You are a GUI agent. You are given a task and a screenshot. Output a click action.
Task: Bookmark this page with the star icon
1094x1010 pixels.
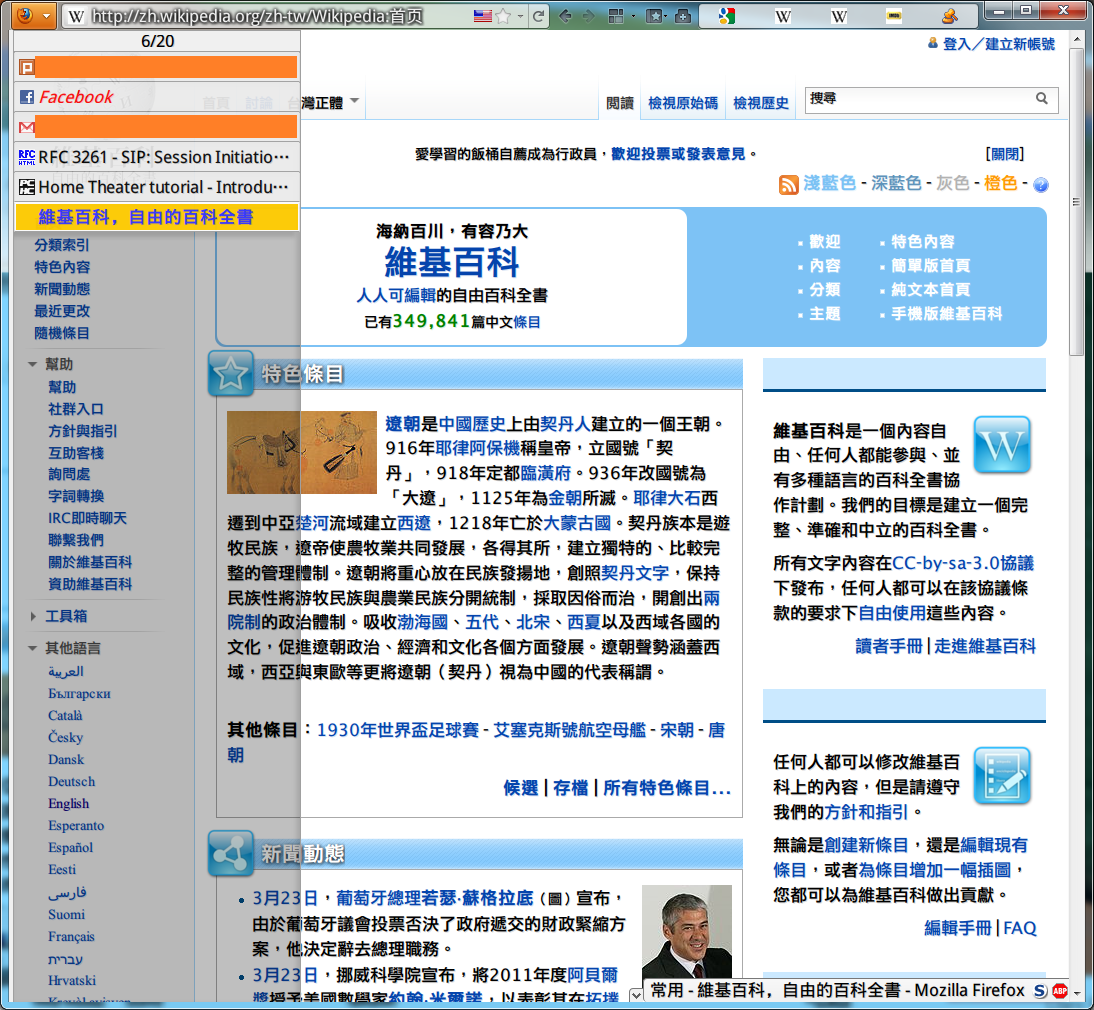coord(502,16)
